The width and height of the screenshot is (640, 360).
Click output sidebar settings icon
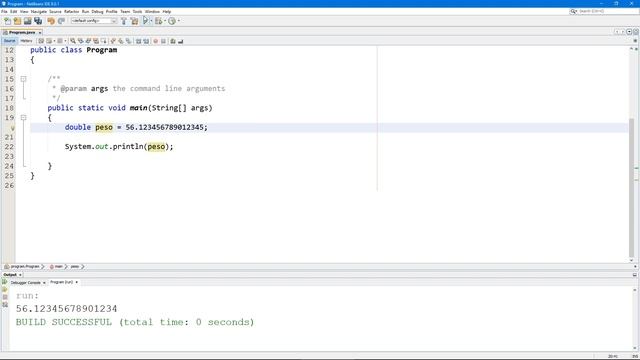pyautogui.click(x=4, y=304)
